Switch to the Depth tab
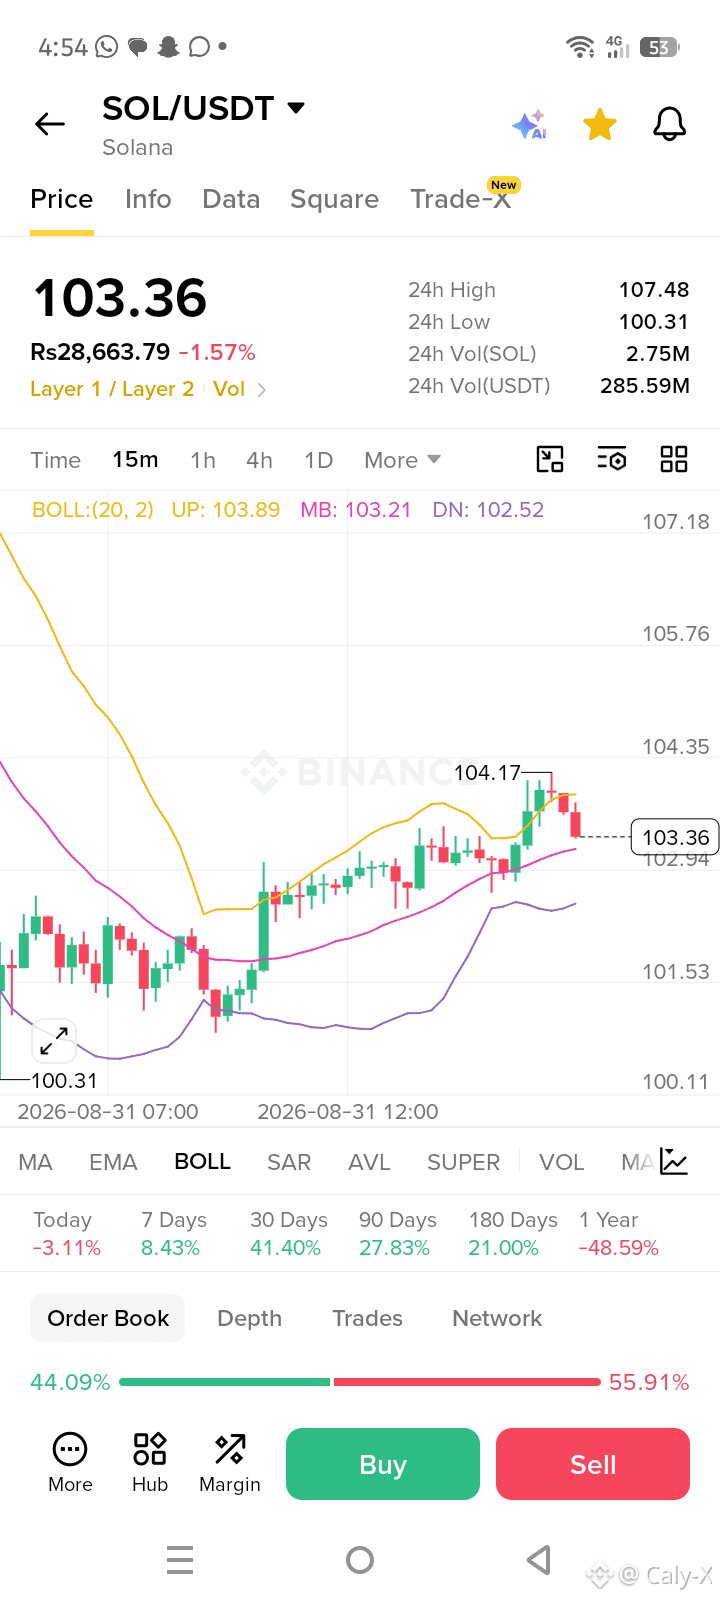Screen dimensions: 720x1600 [x=249, y=1318]
